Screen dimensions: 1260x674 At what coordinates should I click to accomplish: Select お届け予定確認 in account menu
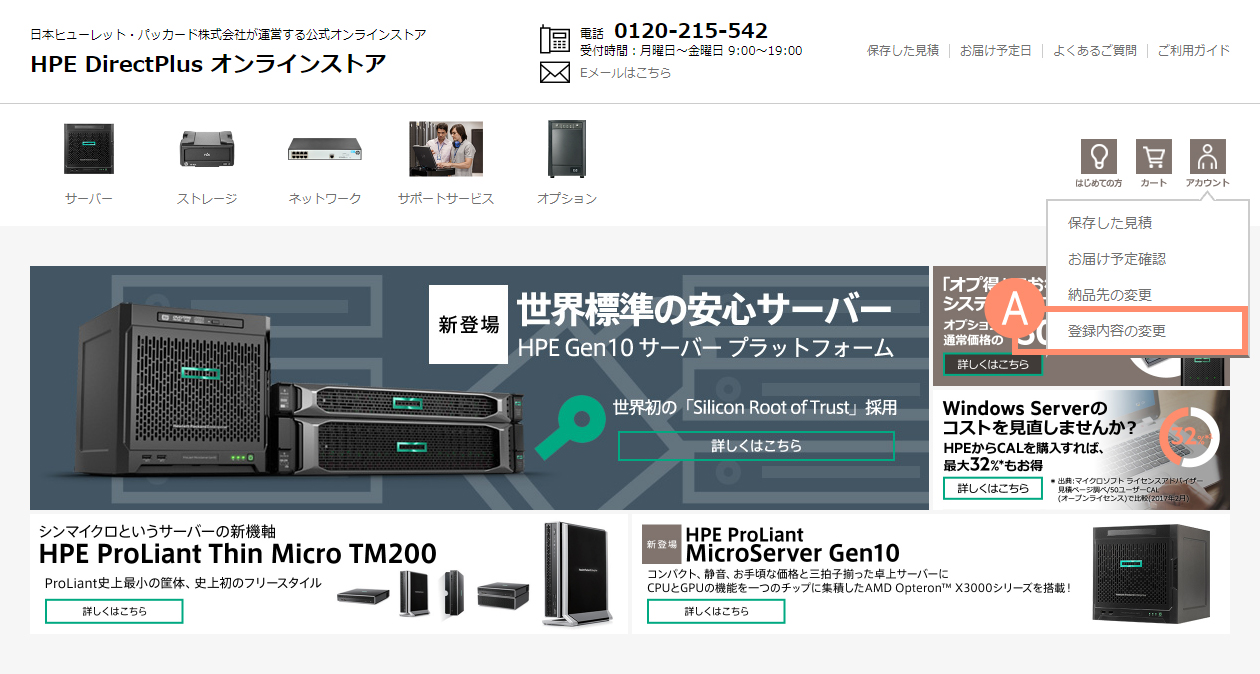point(1117,258)
